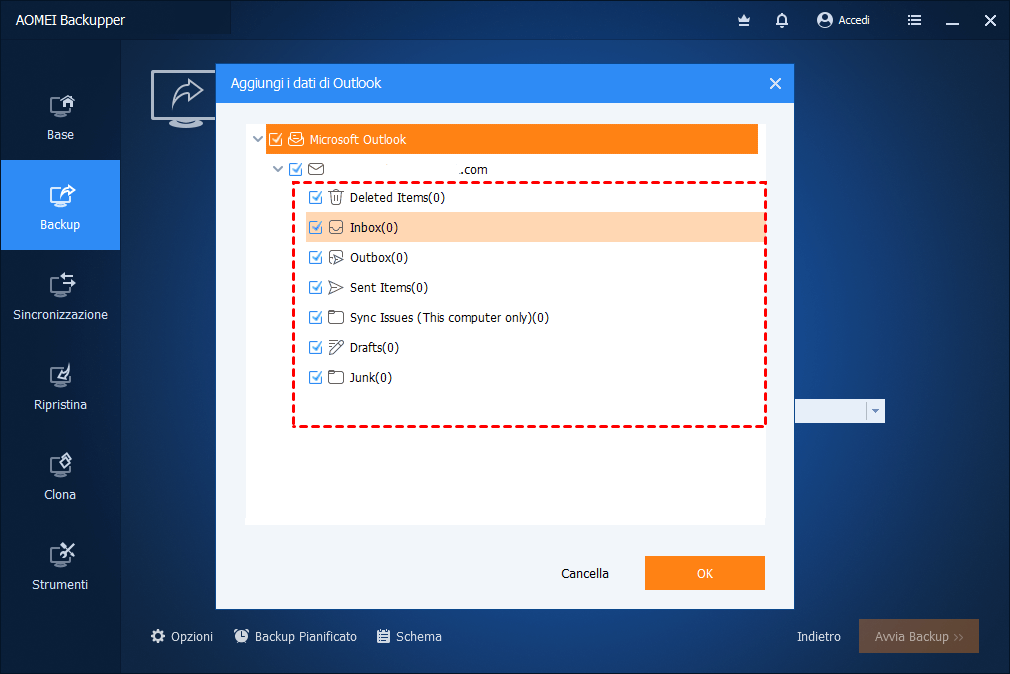
Task: Select the Microsoft Outlook root row
Action: click(511, 139)
